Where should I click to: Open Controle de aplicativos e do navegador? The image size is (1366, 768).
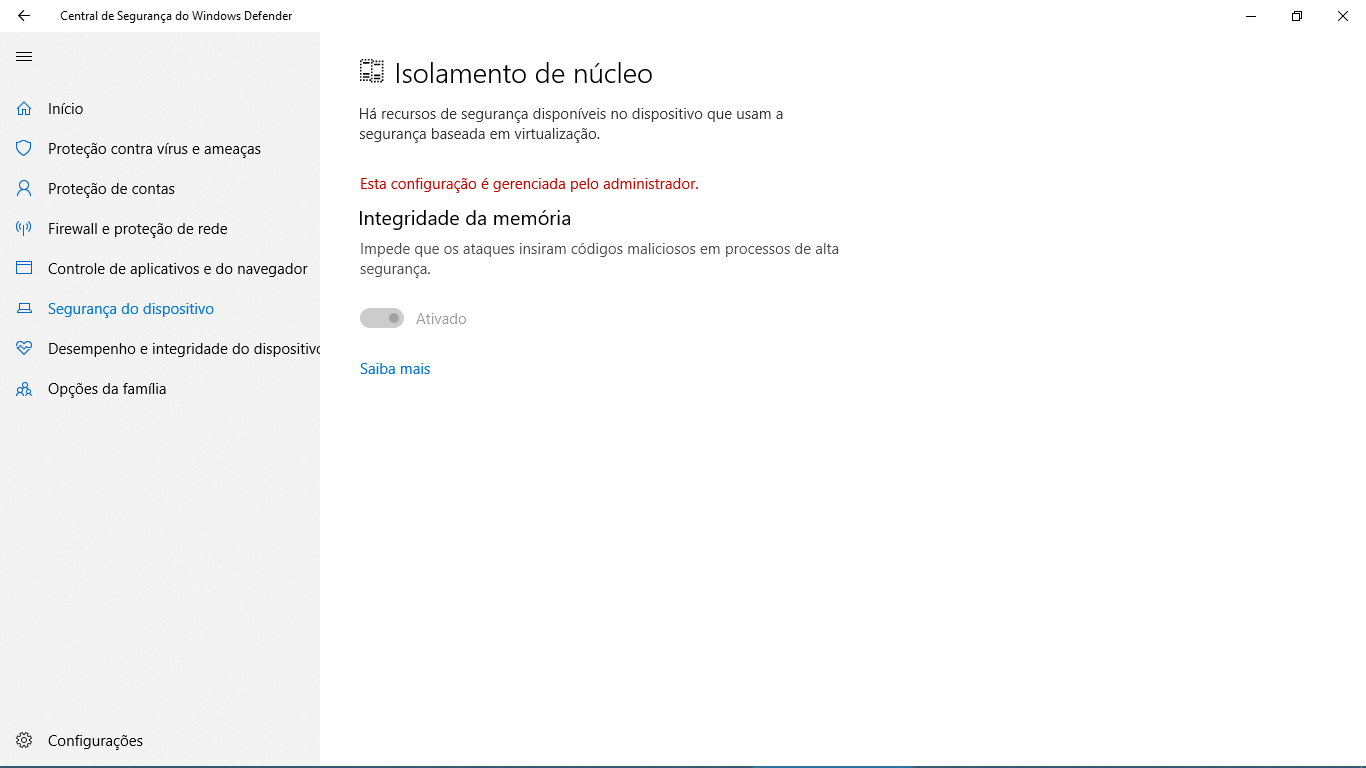click(x=160, y=269)
